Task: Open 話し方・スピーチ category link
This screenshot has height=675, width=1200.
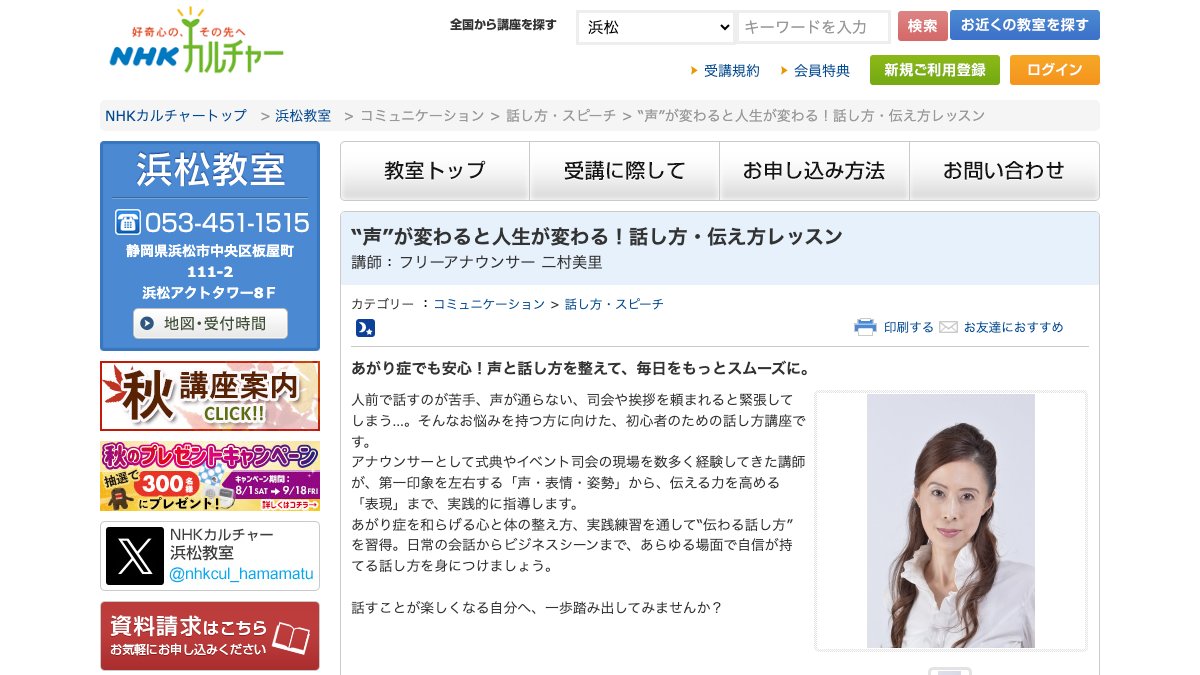Action: coord(614,304)
